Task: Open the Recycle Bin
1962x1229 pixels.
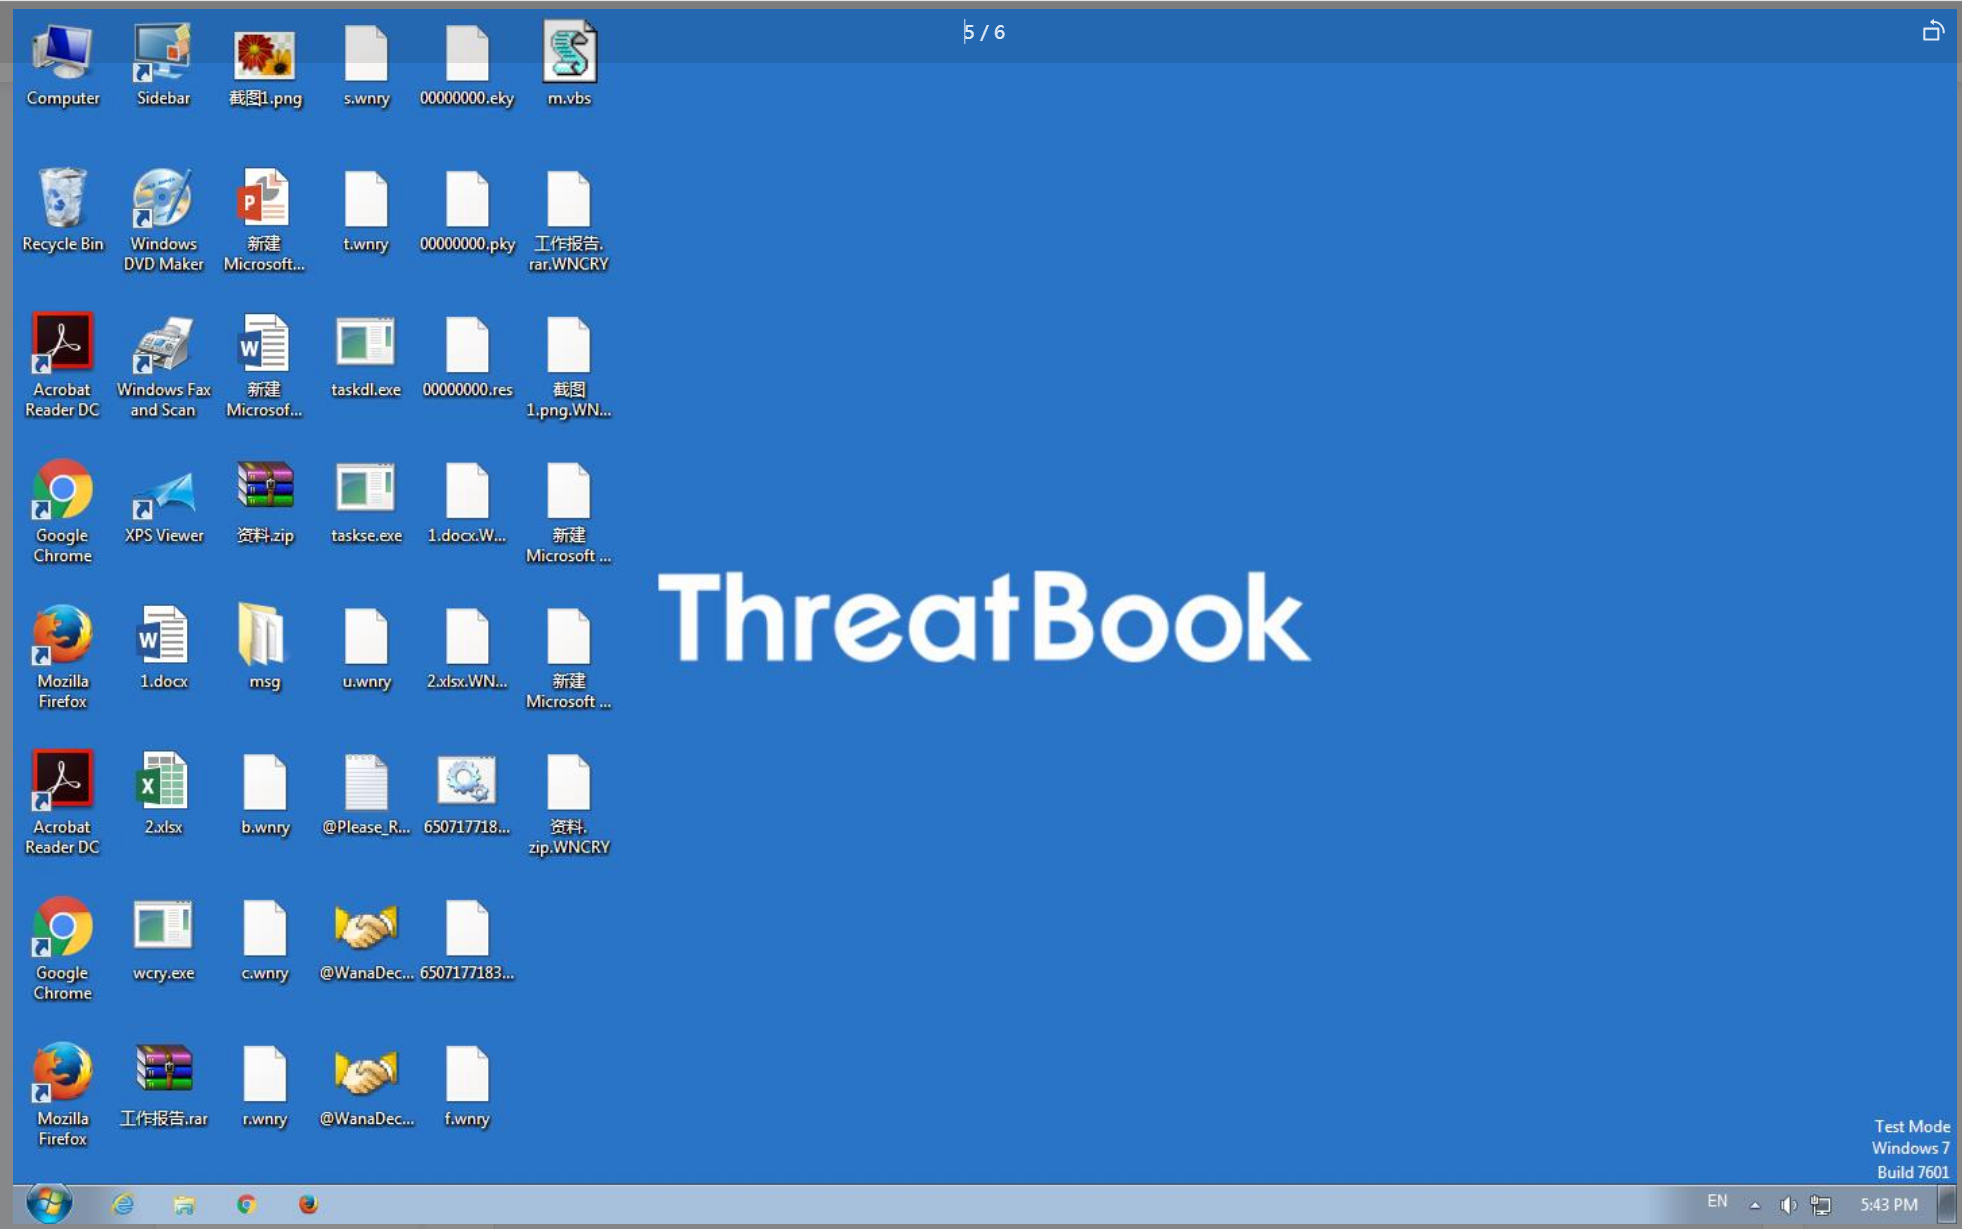Action: click(62, 211)
